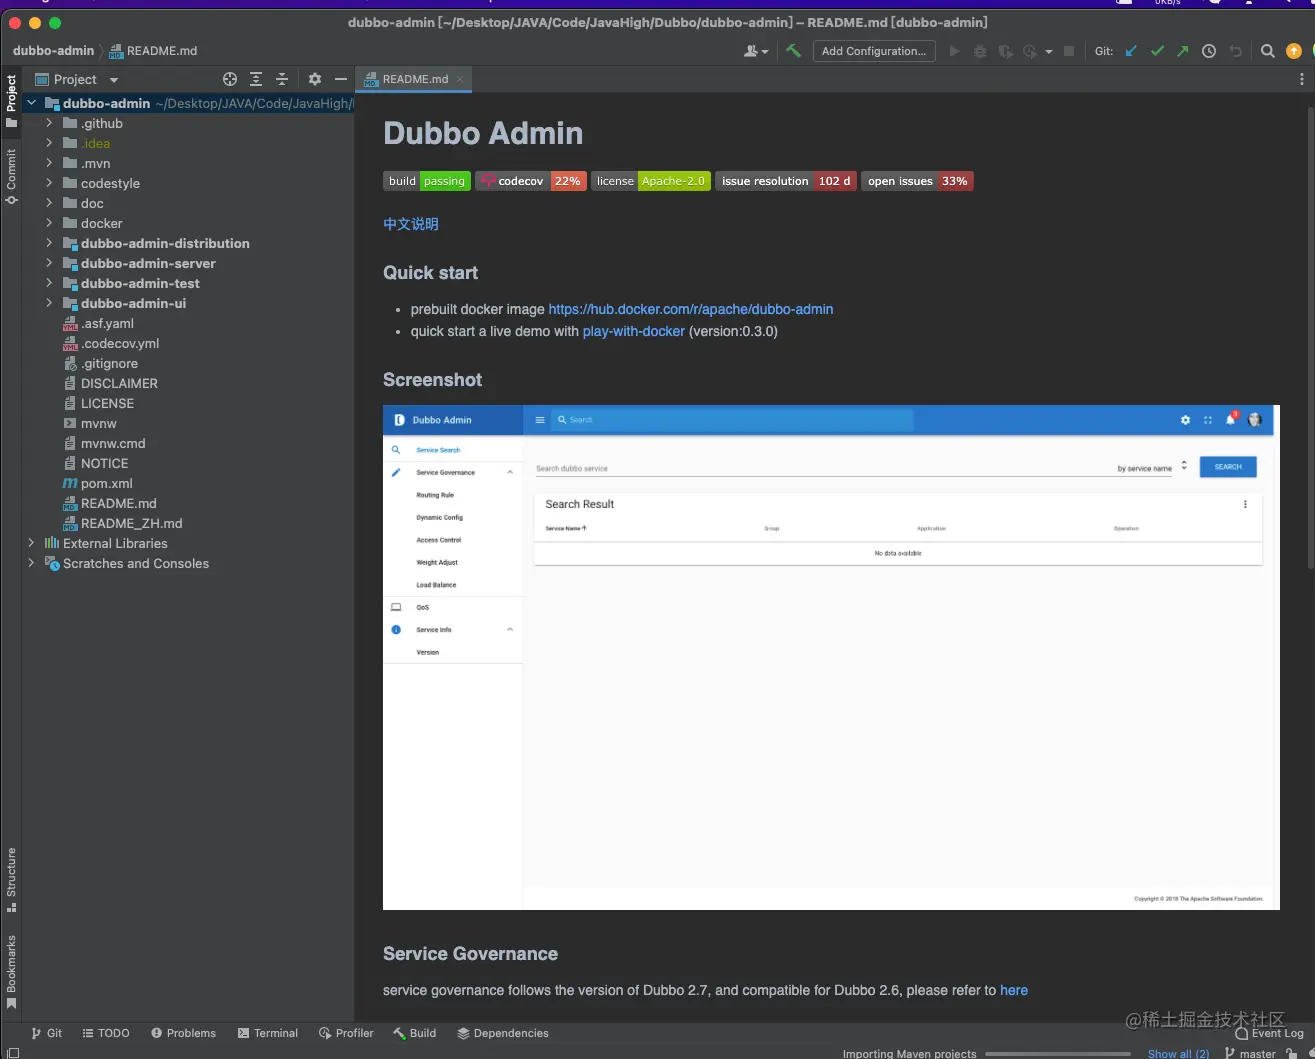The height and width of the screenshot is (1059, 1315).
Task: Open the Add Configuration dropdown
Action: point(874,51)
